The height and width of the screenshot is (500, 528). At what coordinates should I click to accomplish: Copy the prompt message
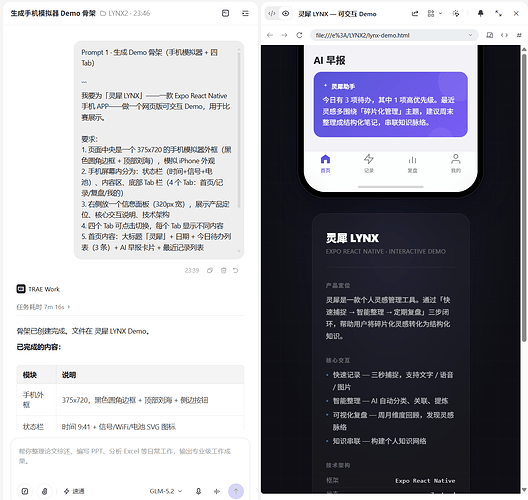(x=210, y=270)
